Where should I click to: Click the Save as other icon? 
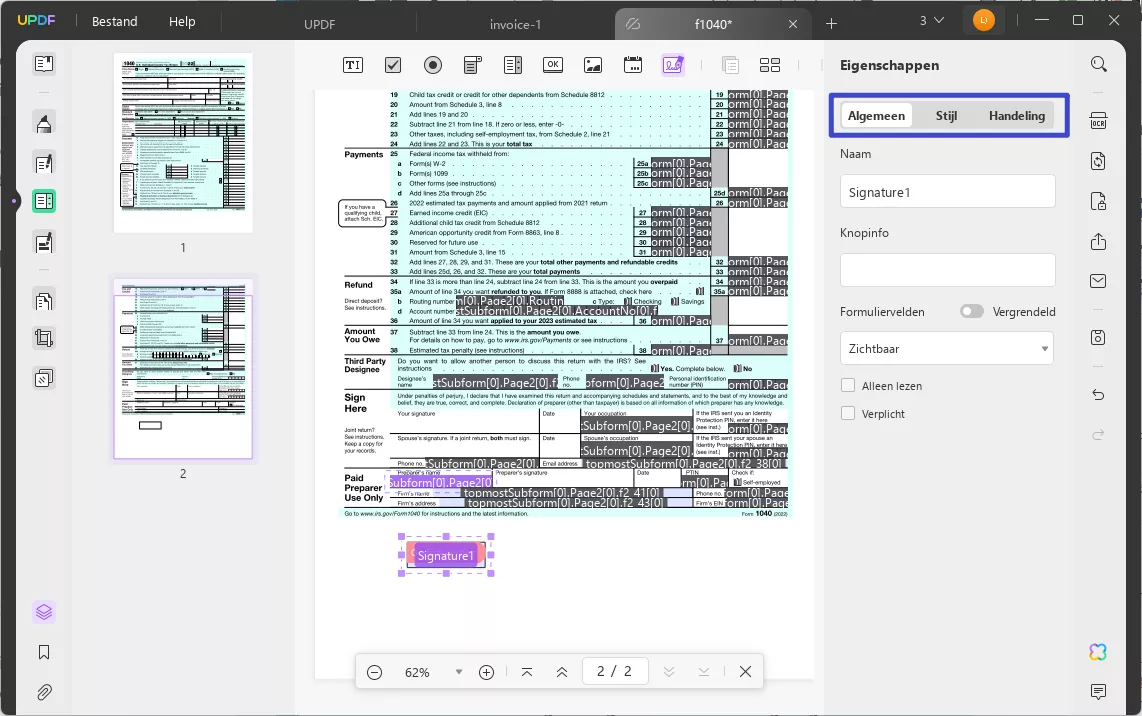point(1098,337)
